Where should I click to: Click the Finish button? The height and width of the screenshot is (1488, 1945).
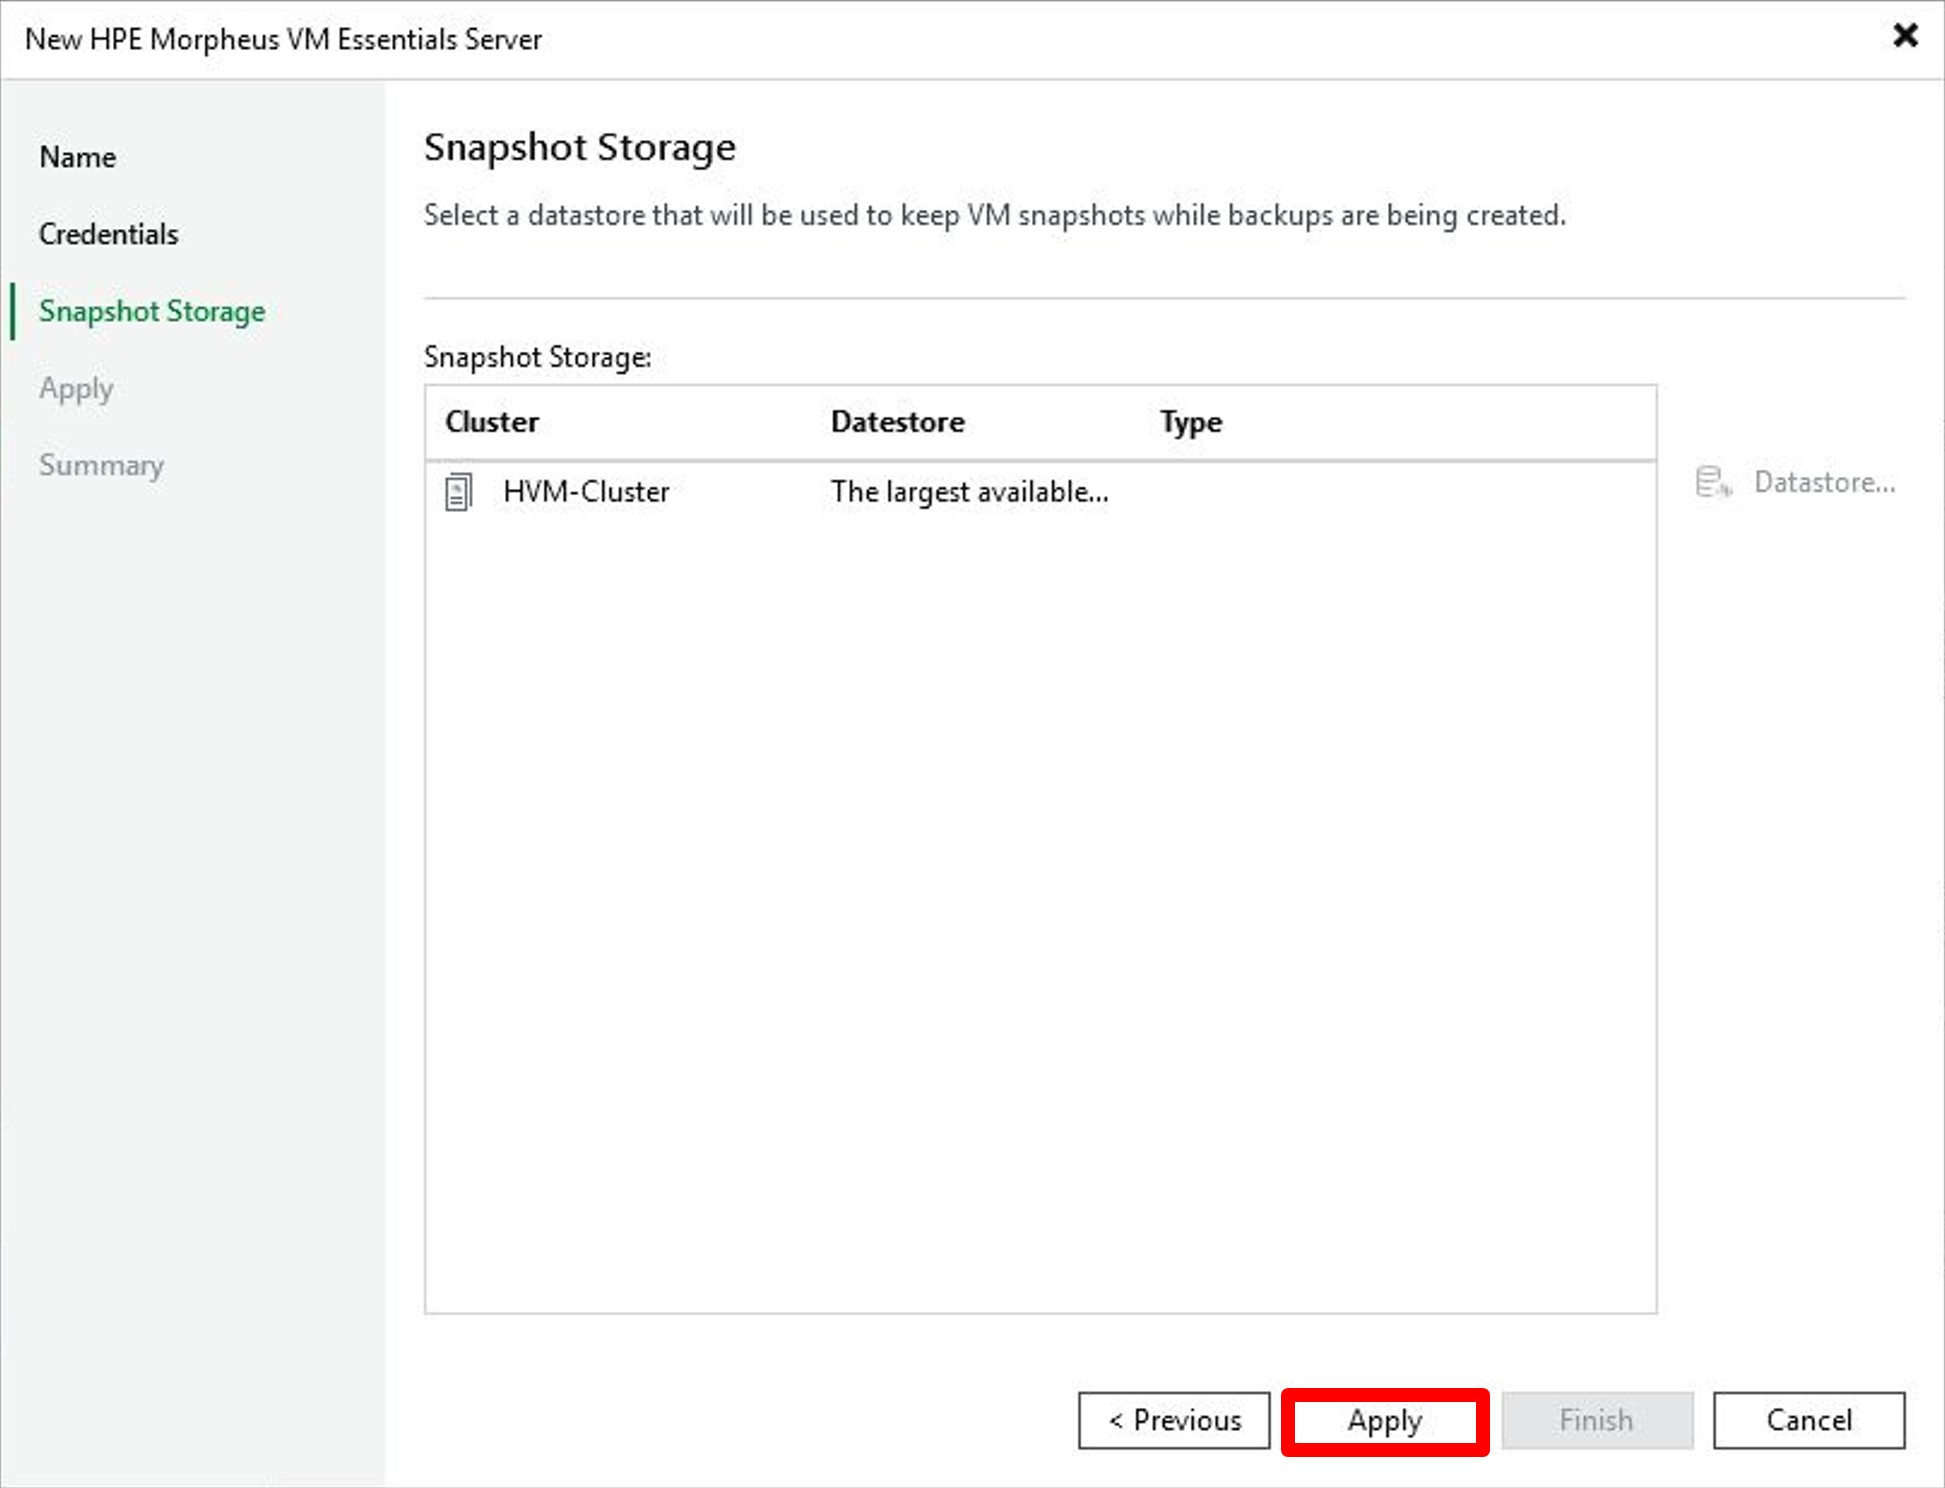click(1597, 1420)
